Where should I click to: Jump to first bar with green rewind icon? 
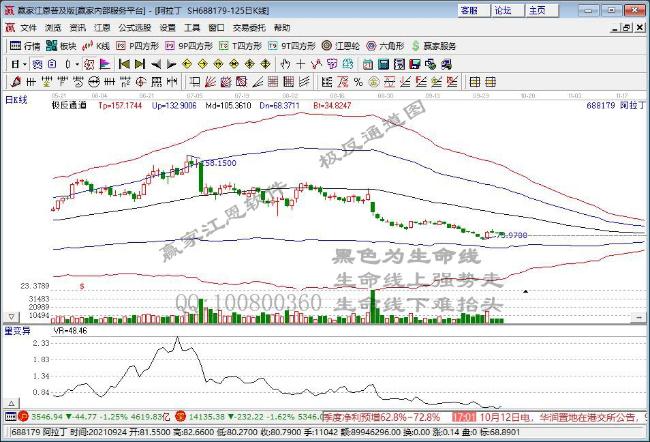(124, 64)
